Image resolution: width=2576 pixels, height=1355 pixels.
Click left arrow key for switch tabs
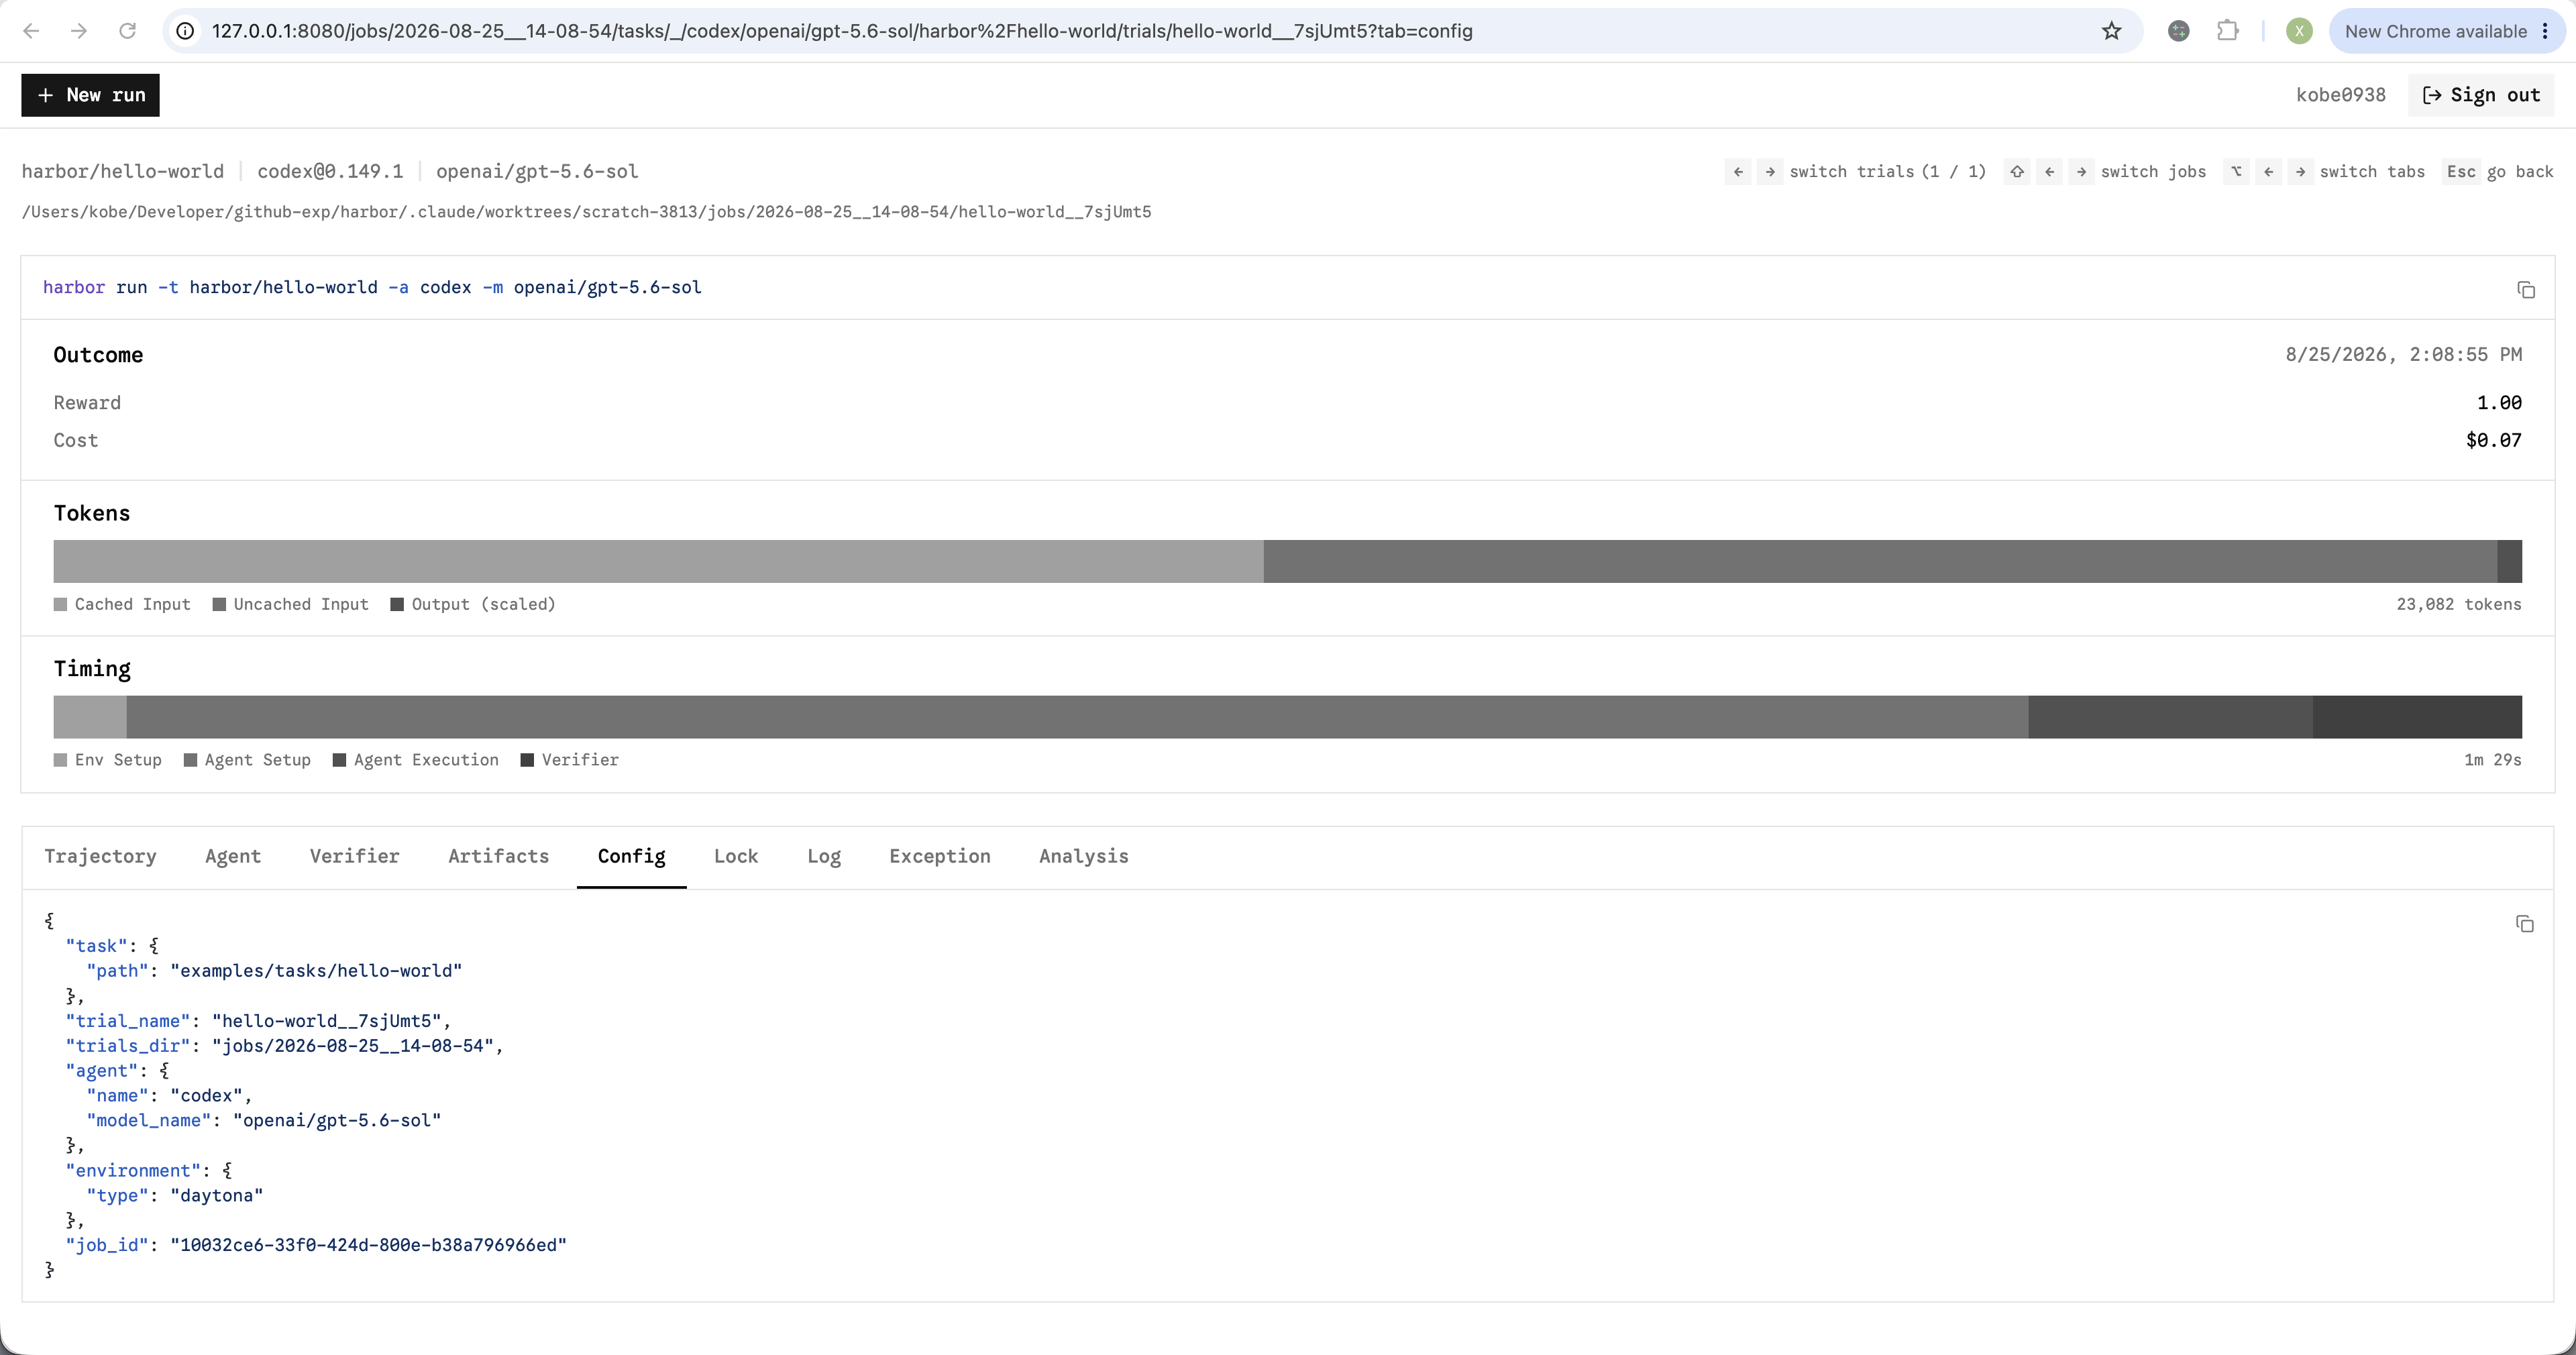click(2268, 172)
